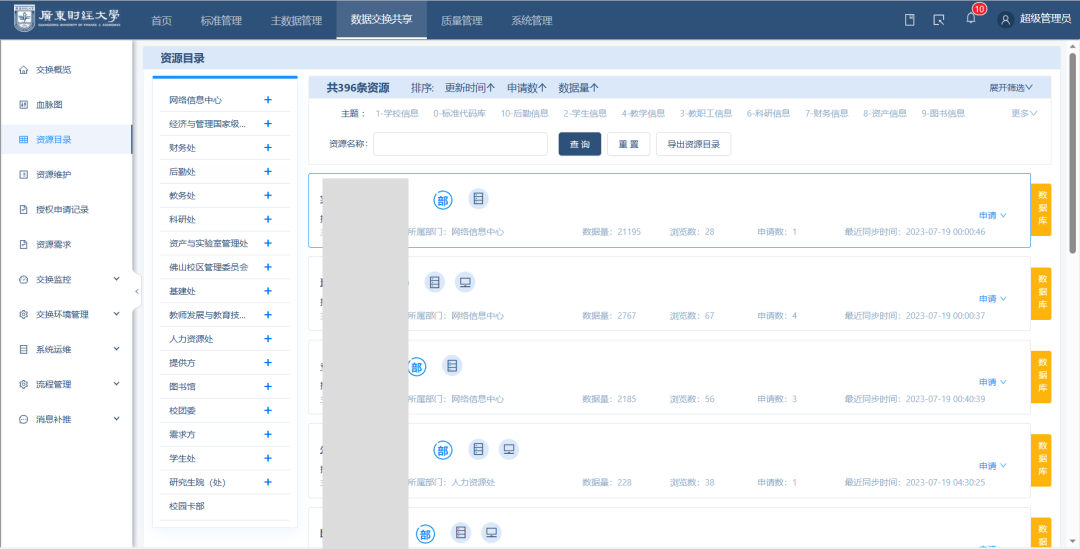The image size is (1080, 549).
Task: Filter by theme 2-学生信息
Action: 585,113
